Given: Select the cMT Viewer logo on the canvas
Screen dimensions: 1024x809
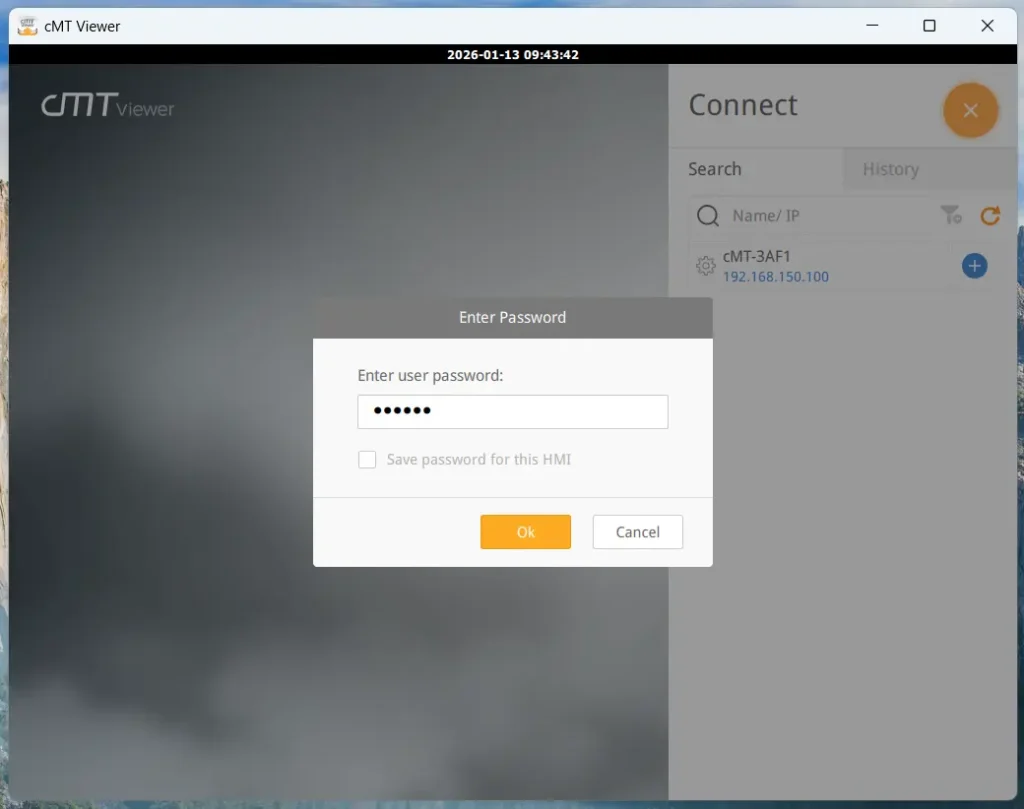Looking at the screenshot, I should 106,107.
